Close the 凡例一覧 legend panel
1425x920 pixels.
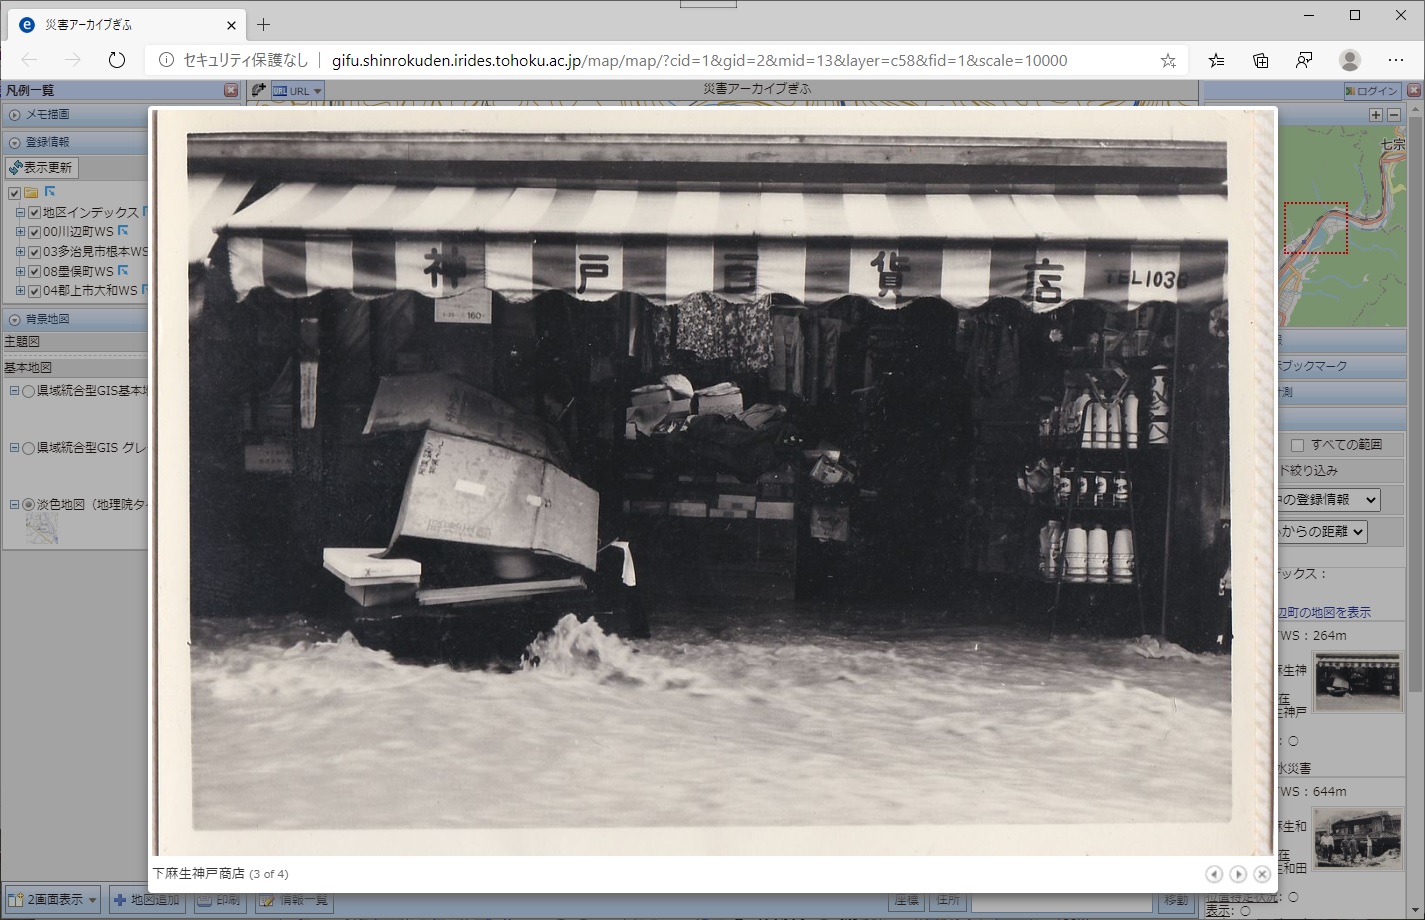tap(232, 91)
